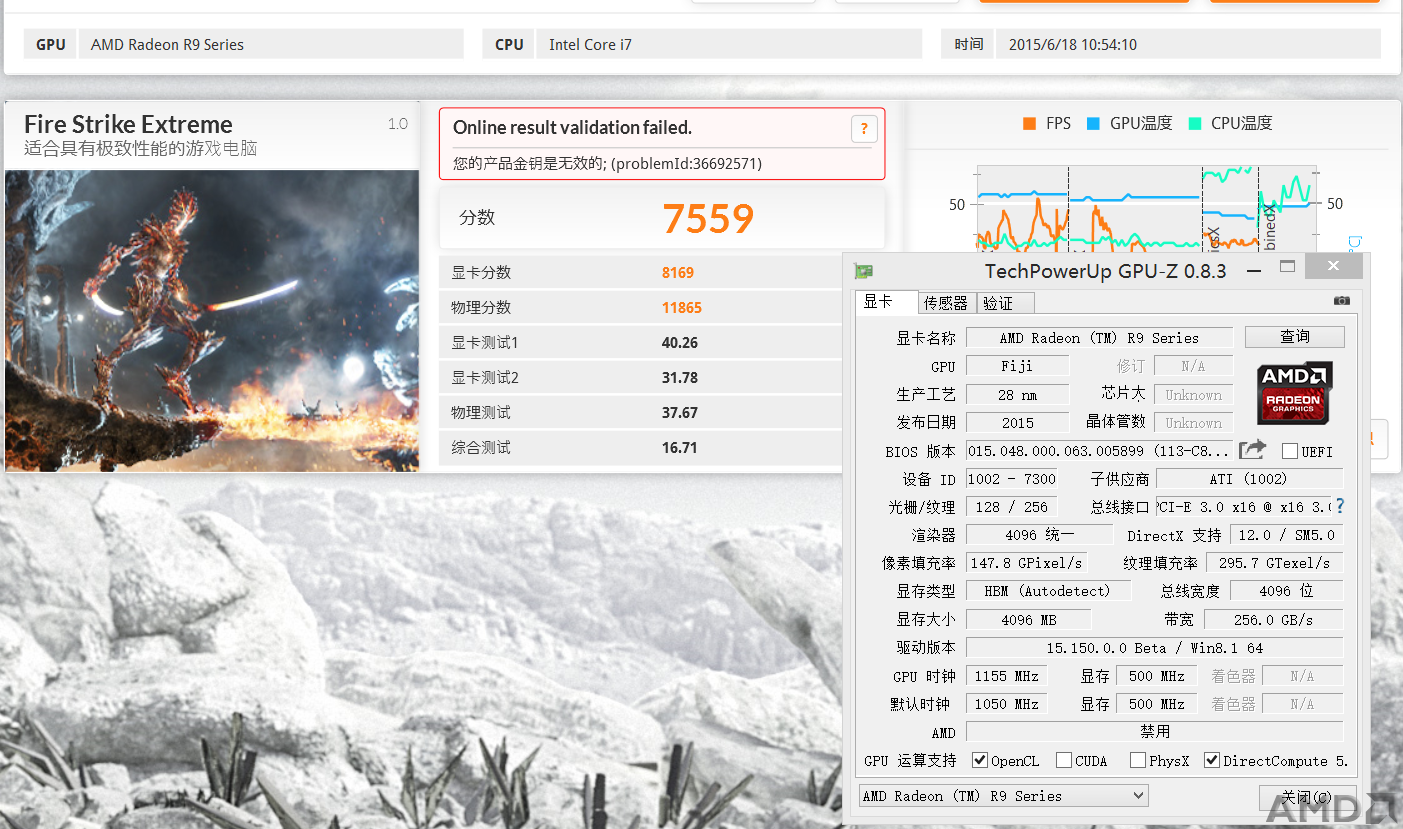This screenshot has height=829, width=1403.
Task: Click the 光栅/纹理 128 / 256 field
Action: click(x=1011, y=507)
